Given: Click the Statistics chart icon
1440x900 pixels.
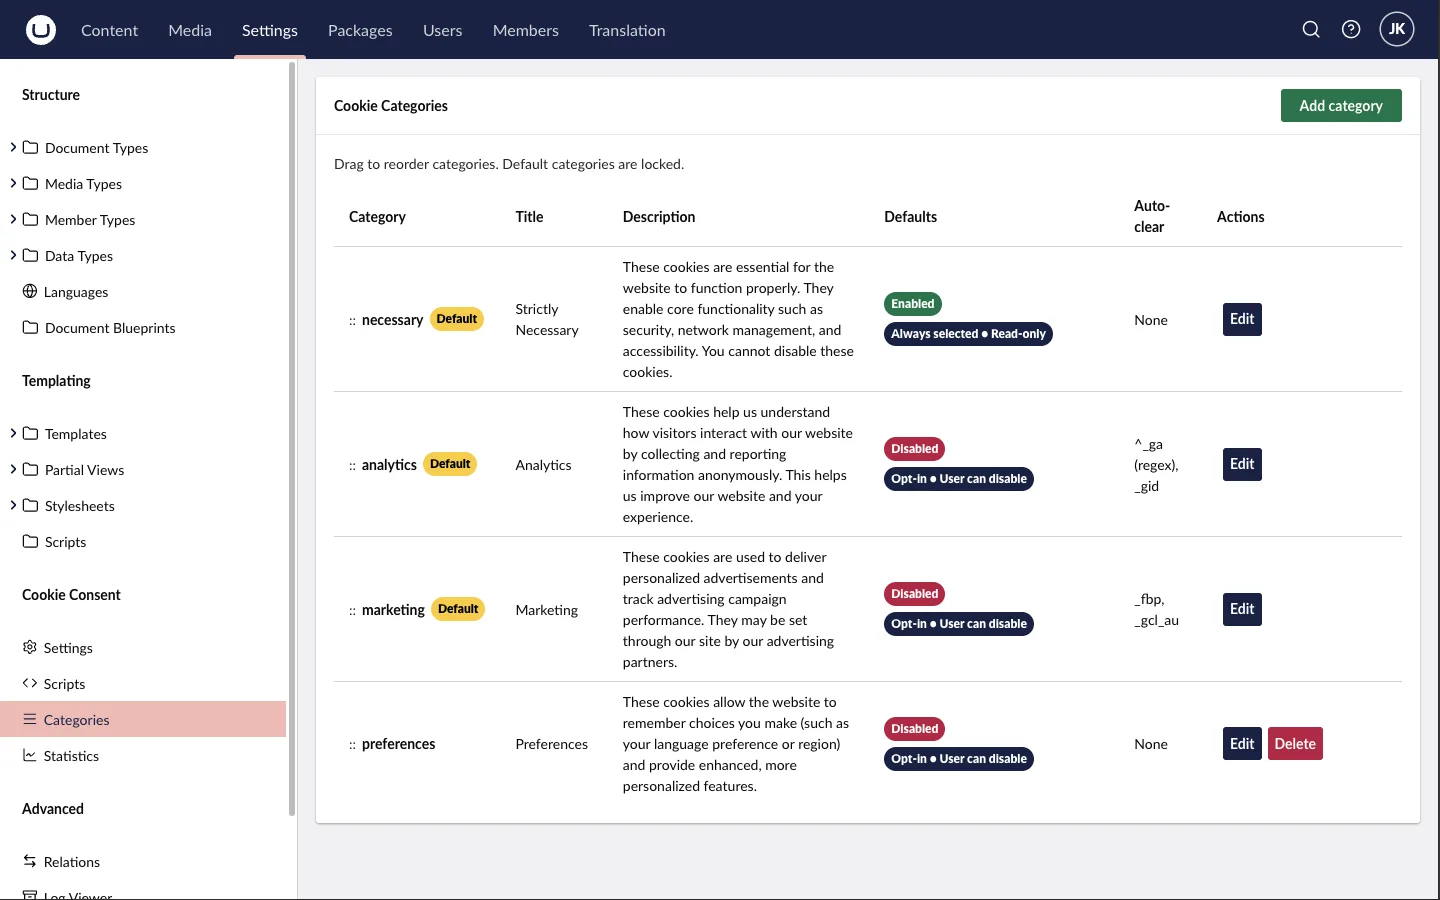Looking at the screenshot, I should point(30,756).
